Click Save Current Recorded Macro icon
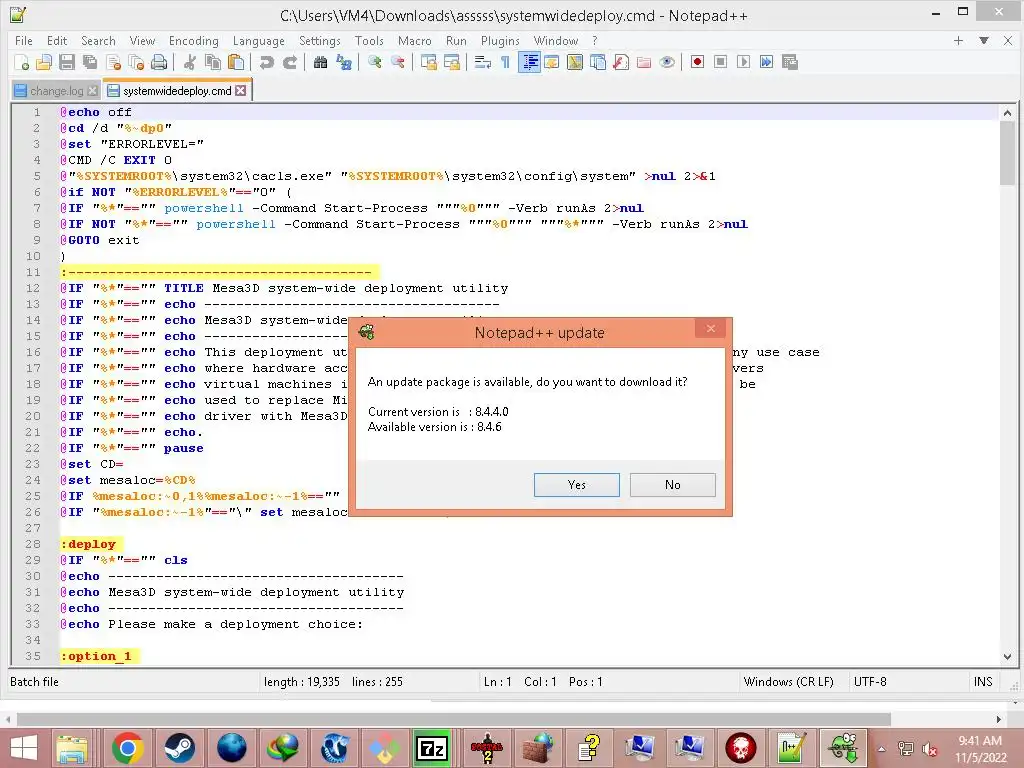The image size is (1024, 768). point(790,62)
